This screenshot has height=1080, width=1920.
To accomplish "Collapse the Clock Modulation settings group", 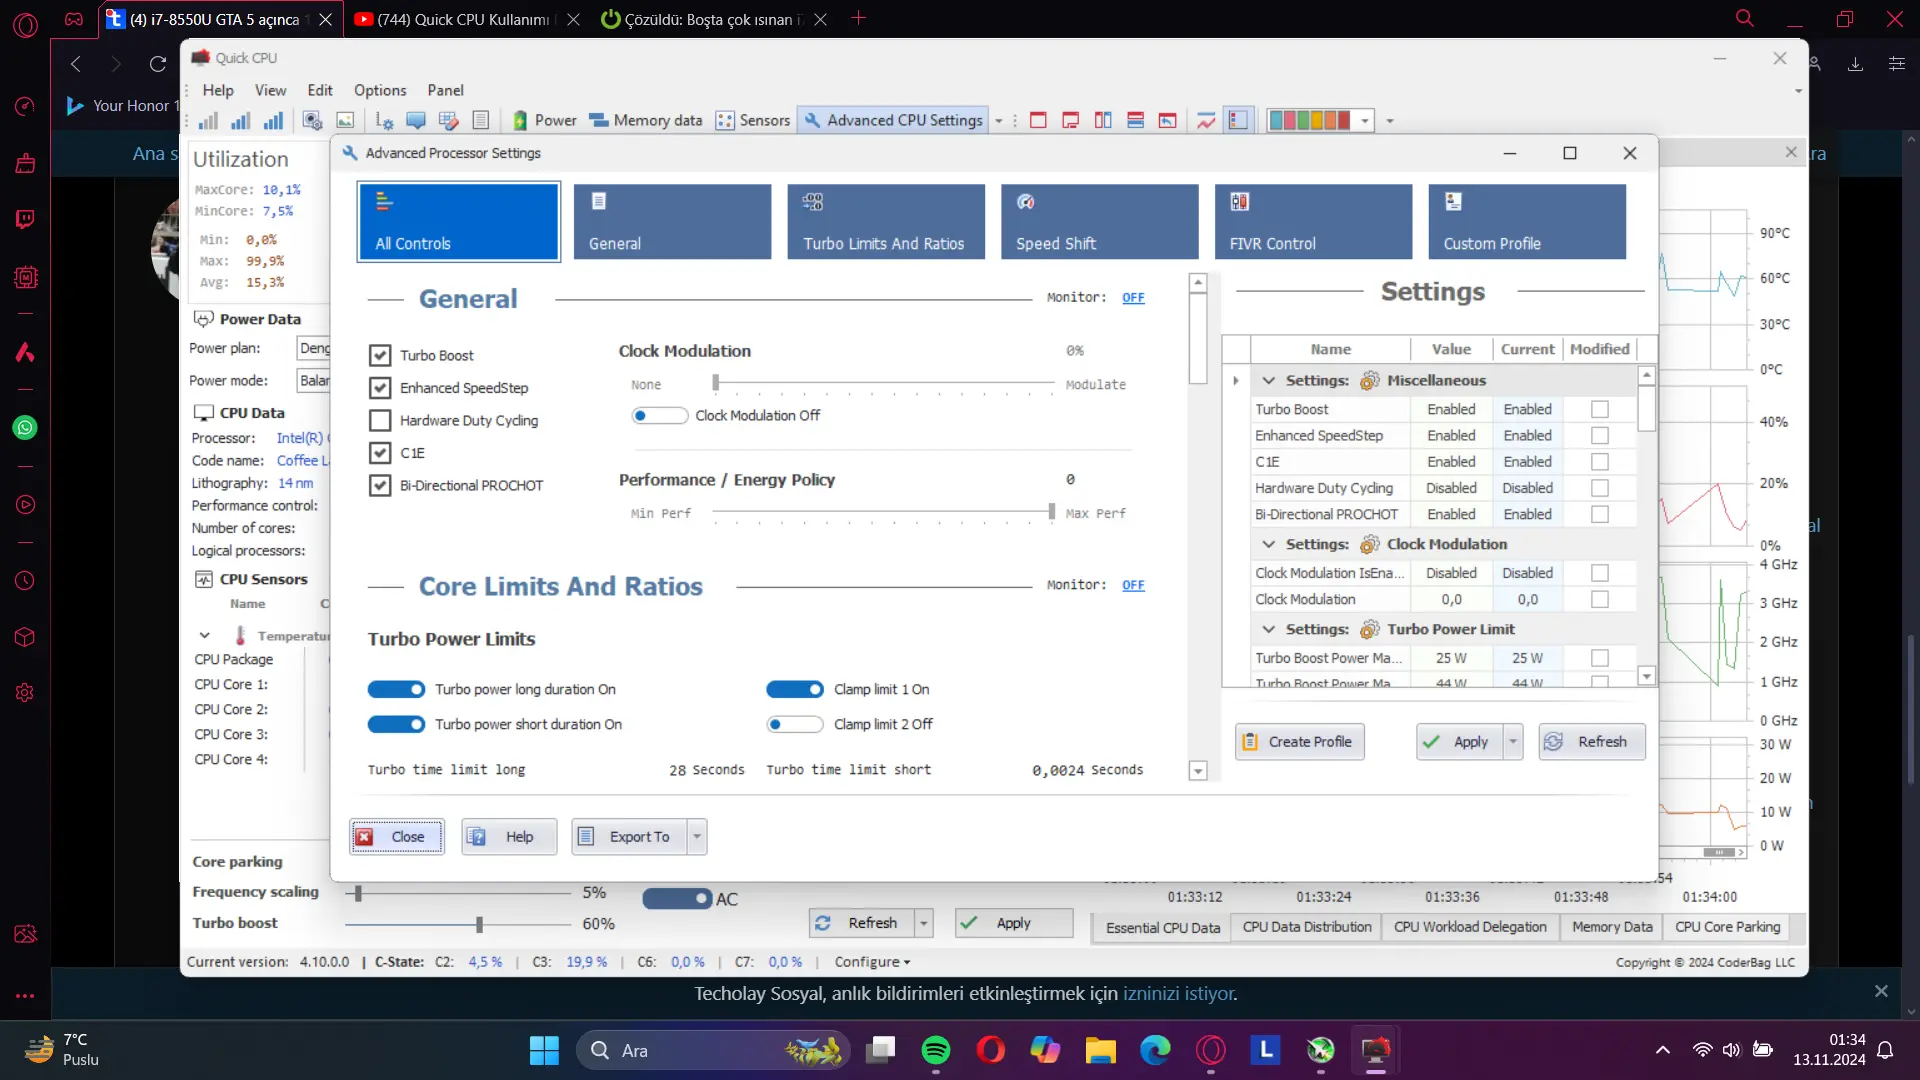I will (x=1268, y=544).
